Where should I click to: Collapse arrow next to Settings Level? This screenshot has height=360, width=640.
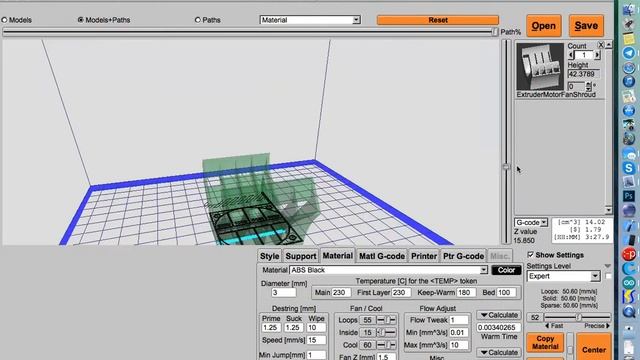608,266
